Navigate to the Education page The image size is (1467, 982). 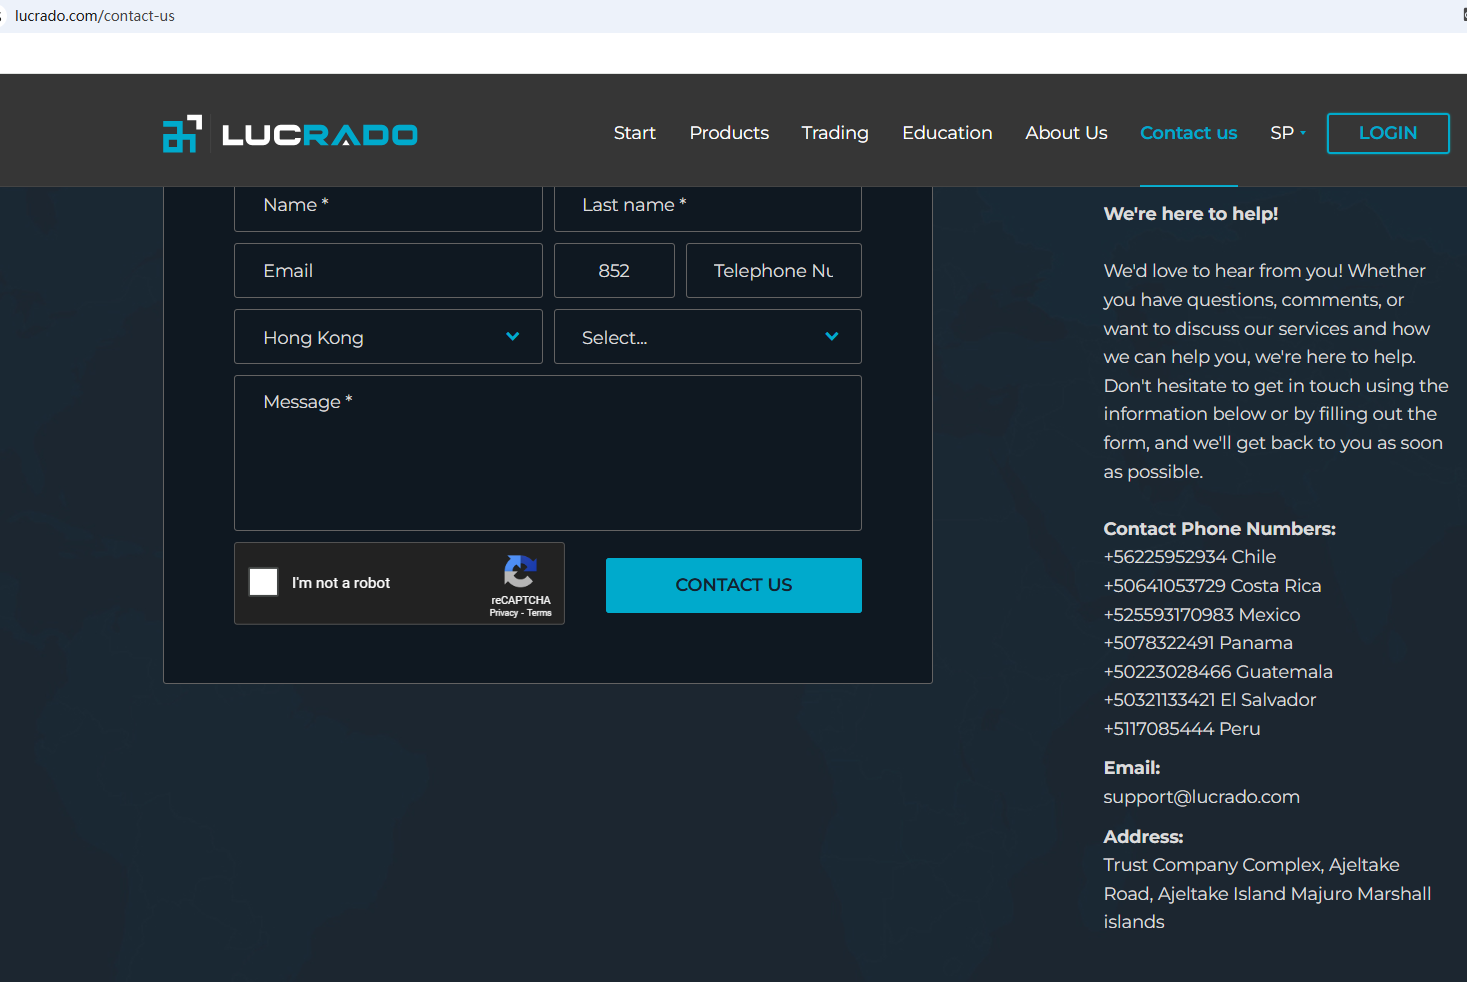click(x=946, y=133)
